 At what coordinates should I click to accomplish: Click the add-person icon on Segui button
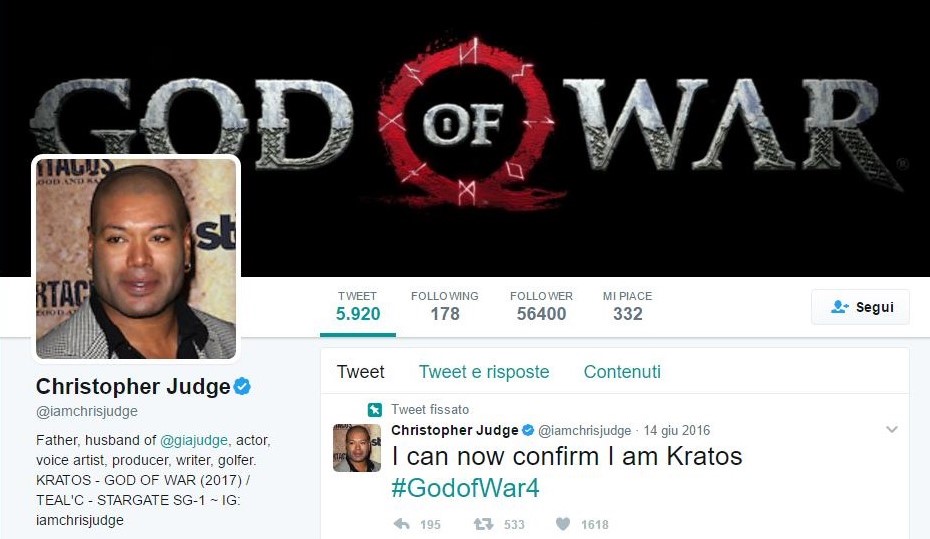click(840, 307)
